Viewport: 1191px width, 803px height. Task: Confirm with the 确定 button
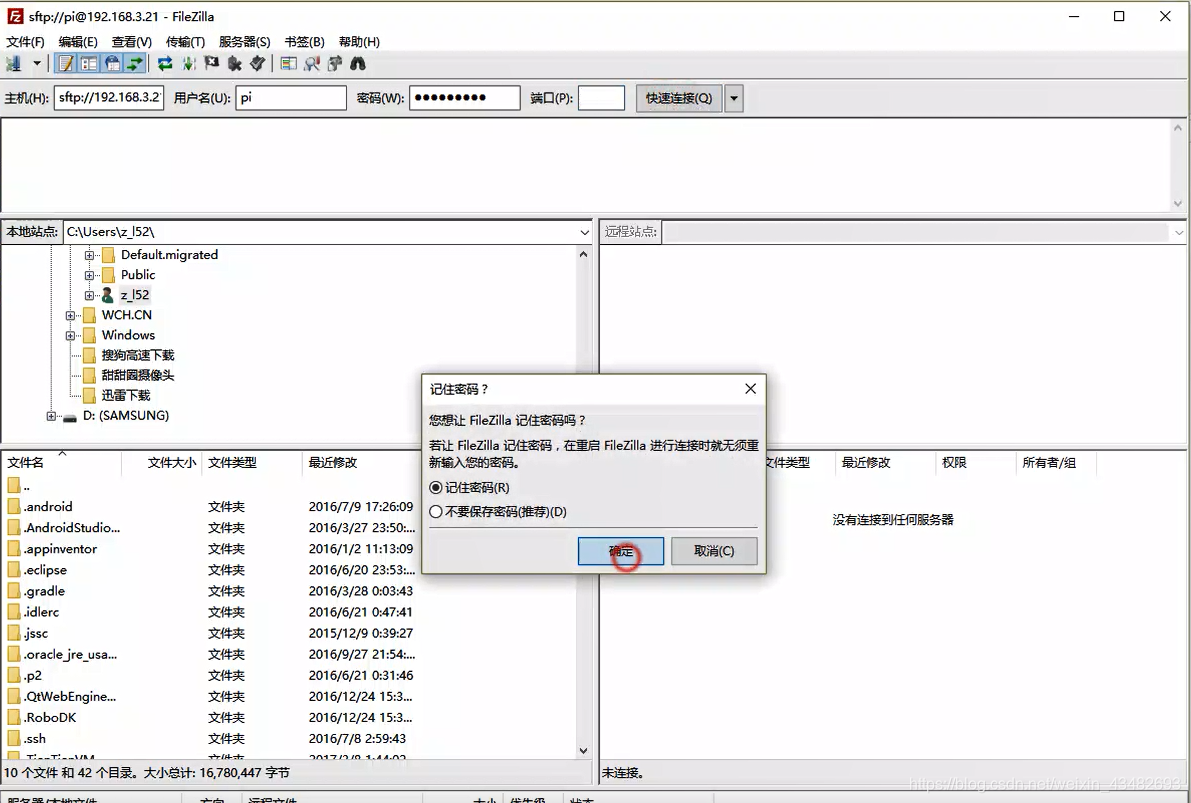click(620, 551)
